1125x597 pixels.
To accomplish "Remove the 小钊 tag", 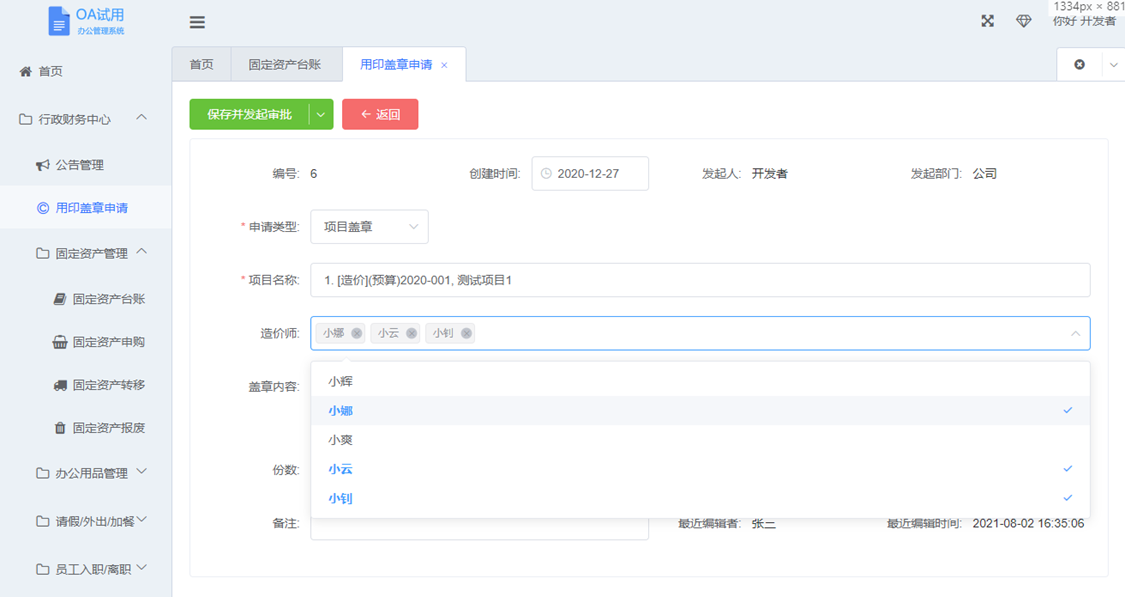I will [x=466, y=333].
